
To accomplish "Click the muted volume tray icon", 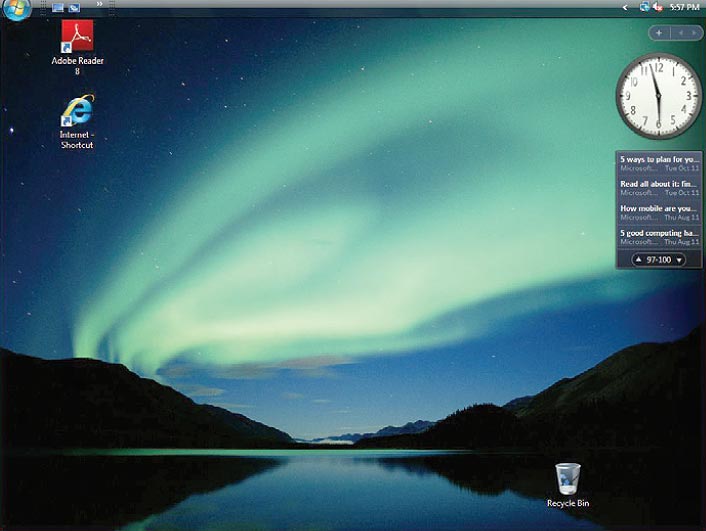I will pyautogui.click(x=658, y=7).
